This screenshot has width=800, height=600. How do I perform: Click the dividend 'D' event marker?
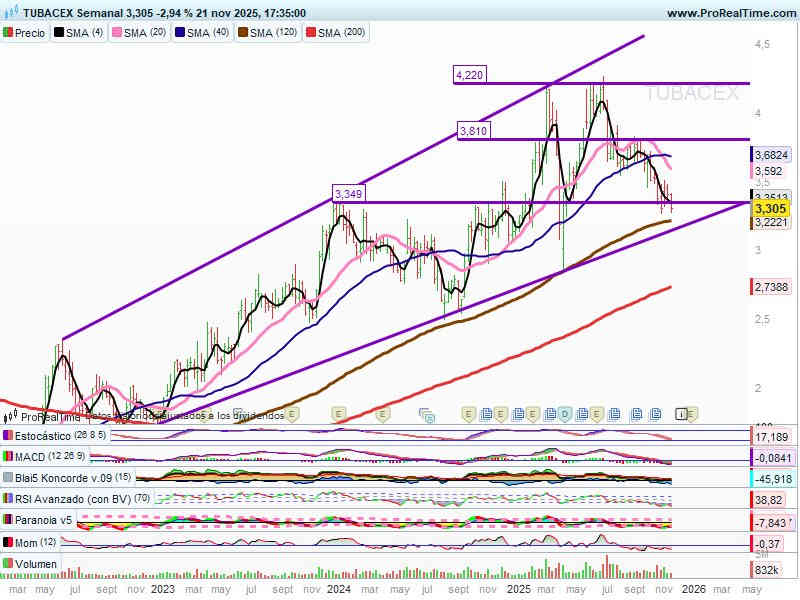[x=565, y=413]
